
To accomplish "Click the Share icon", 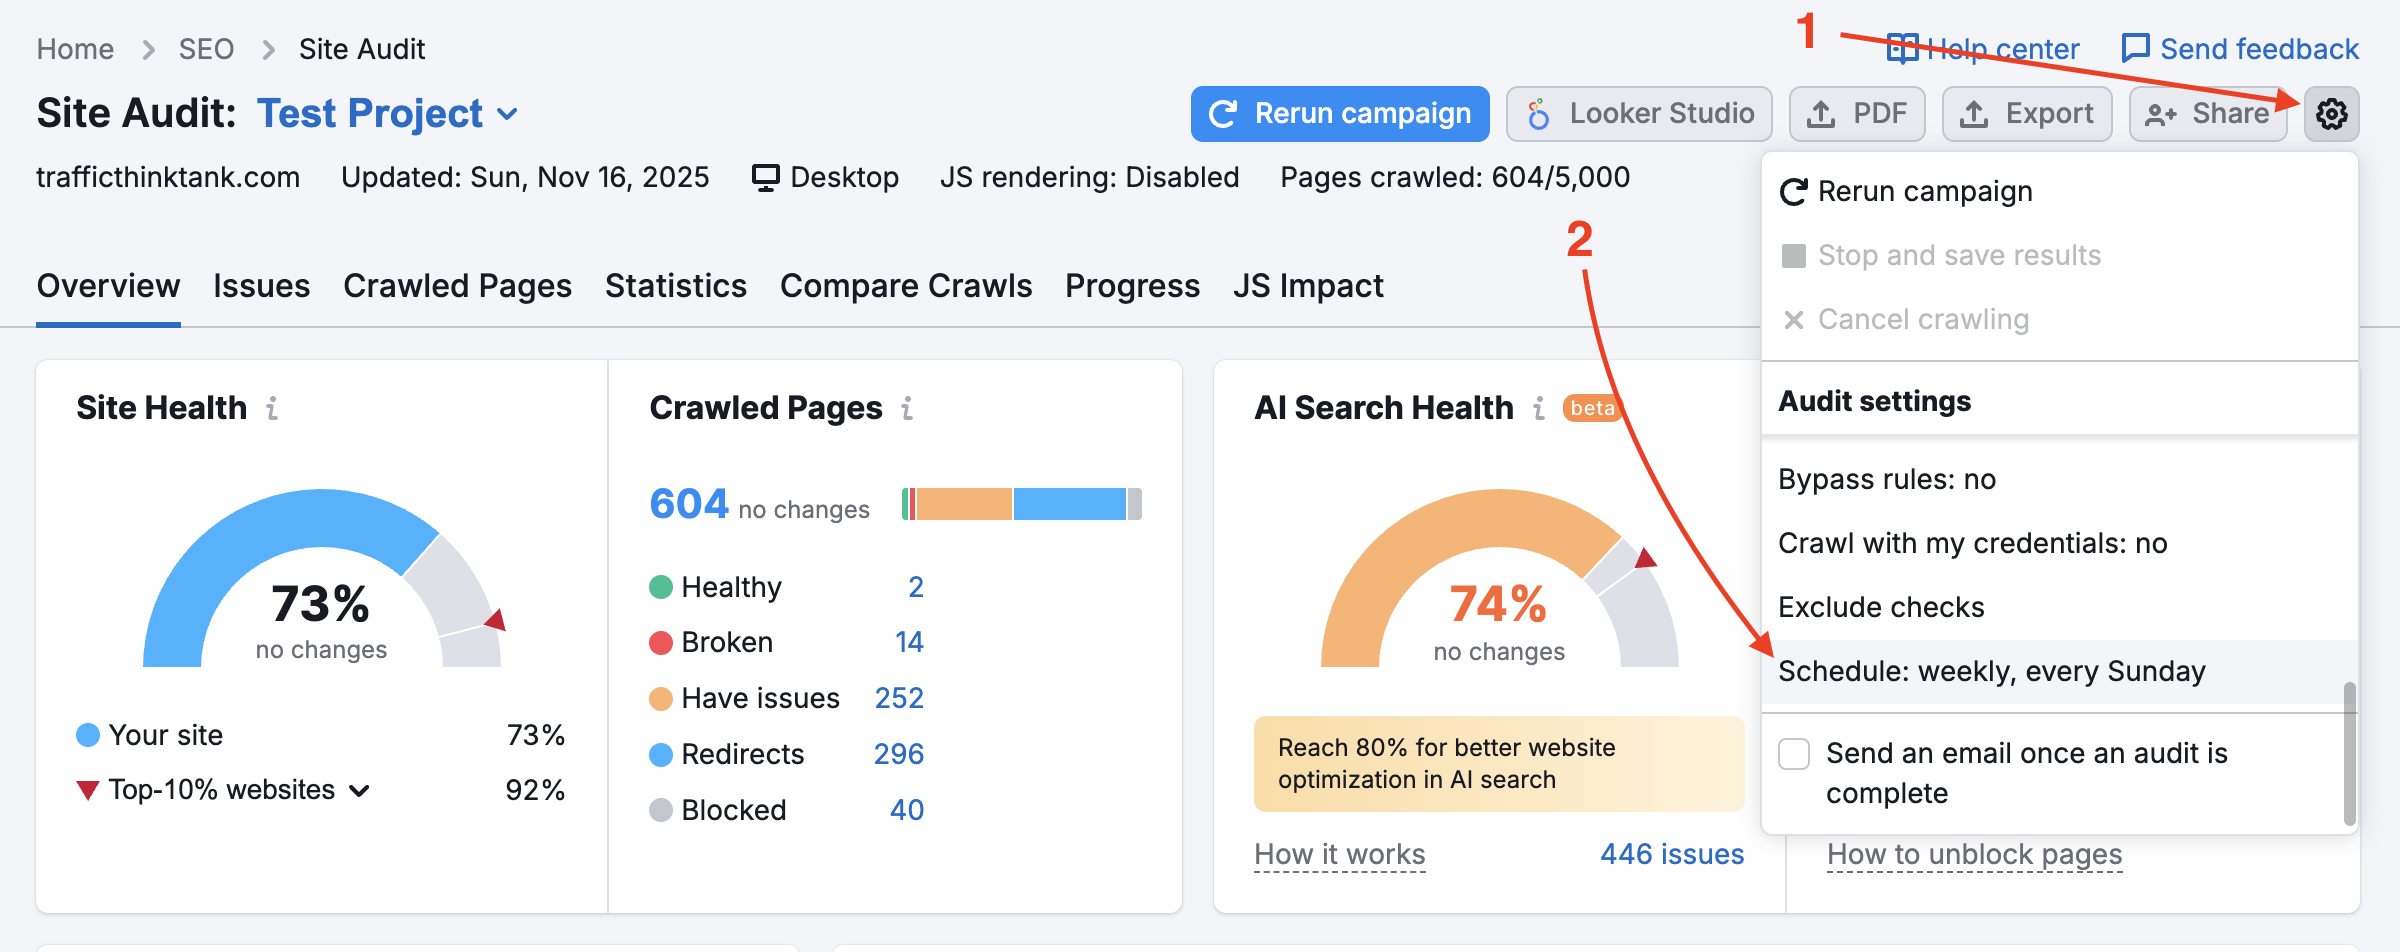I will [x=2161, y=113].
